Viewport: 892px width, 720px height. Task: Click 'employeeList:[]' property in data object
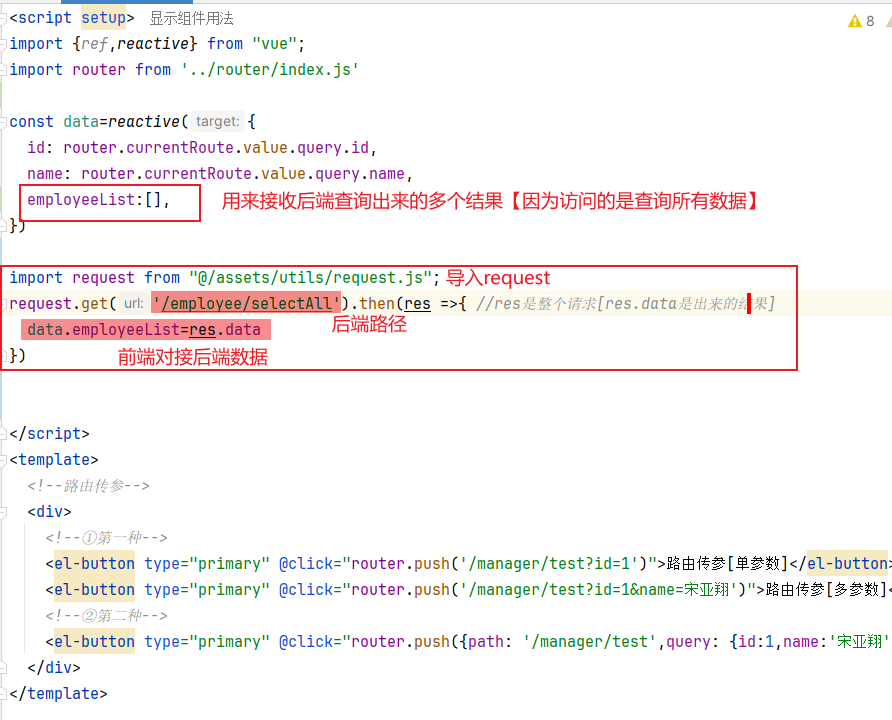[x=94, y=200]
